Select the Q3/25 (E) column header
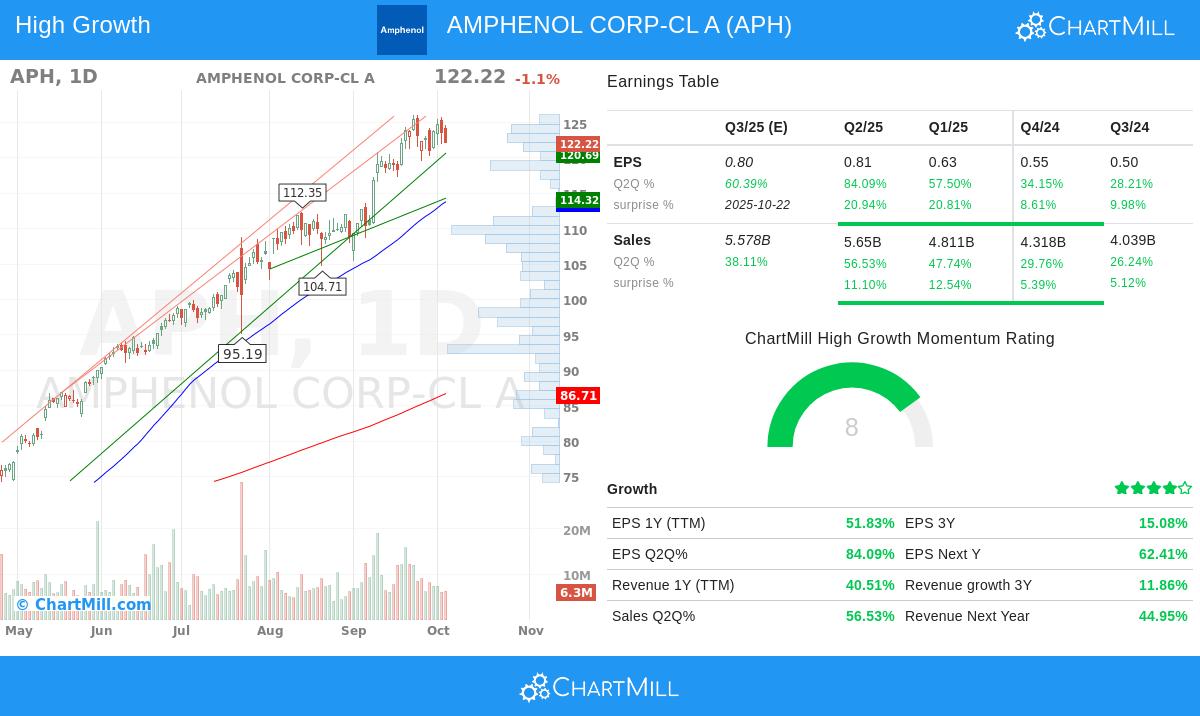This screenshot has height=716, width=1200. (756, 127)
